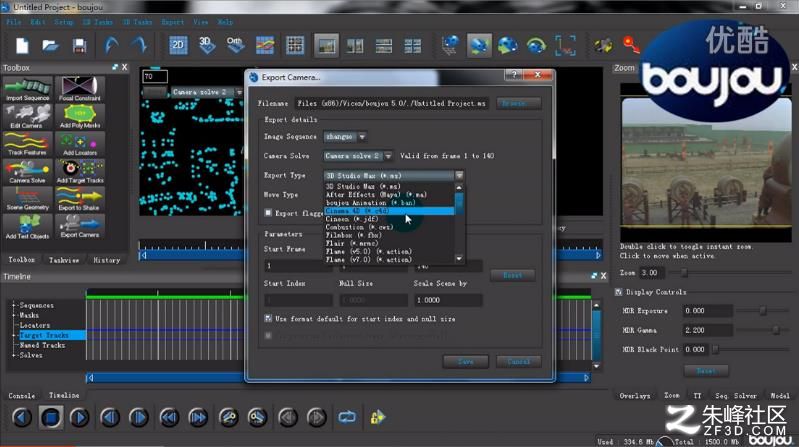Open project using the folder icon
Viewport: 799px width, 447px height.
point(50,46)
